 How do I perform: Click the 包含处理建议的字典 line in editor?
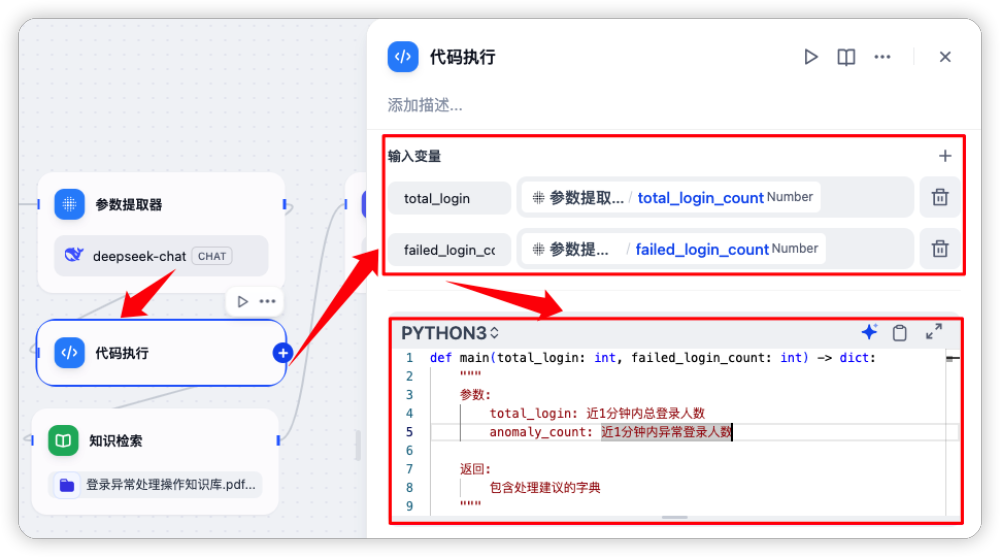(545, 487)
